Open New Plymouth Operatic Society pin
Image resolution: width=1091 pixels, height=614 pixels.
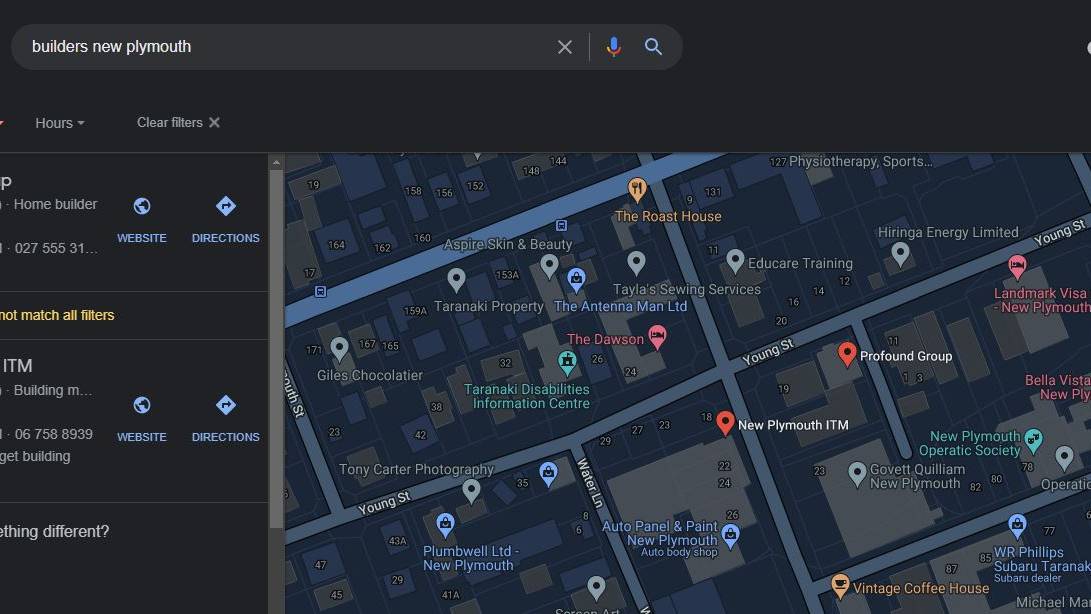1033,440
